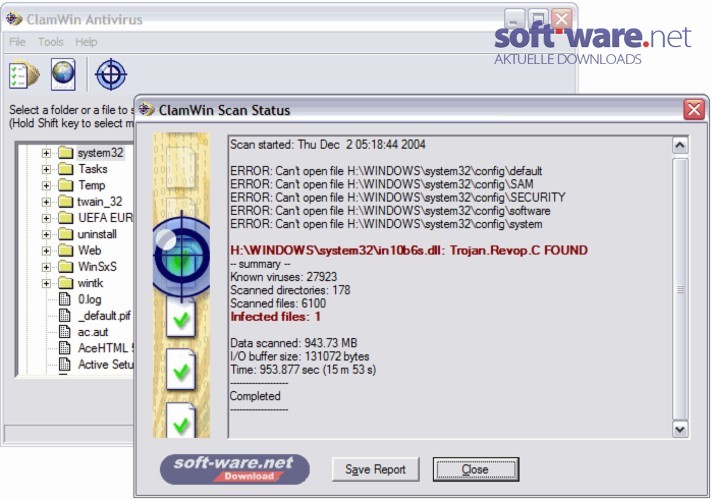The image size is (712, 500).
Task: Click the ac.aut file icon
Action: tap(65, 332)
